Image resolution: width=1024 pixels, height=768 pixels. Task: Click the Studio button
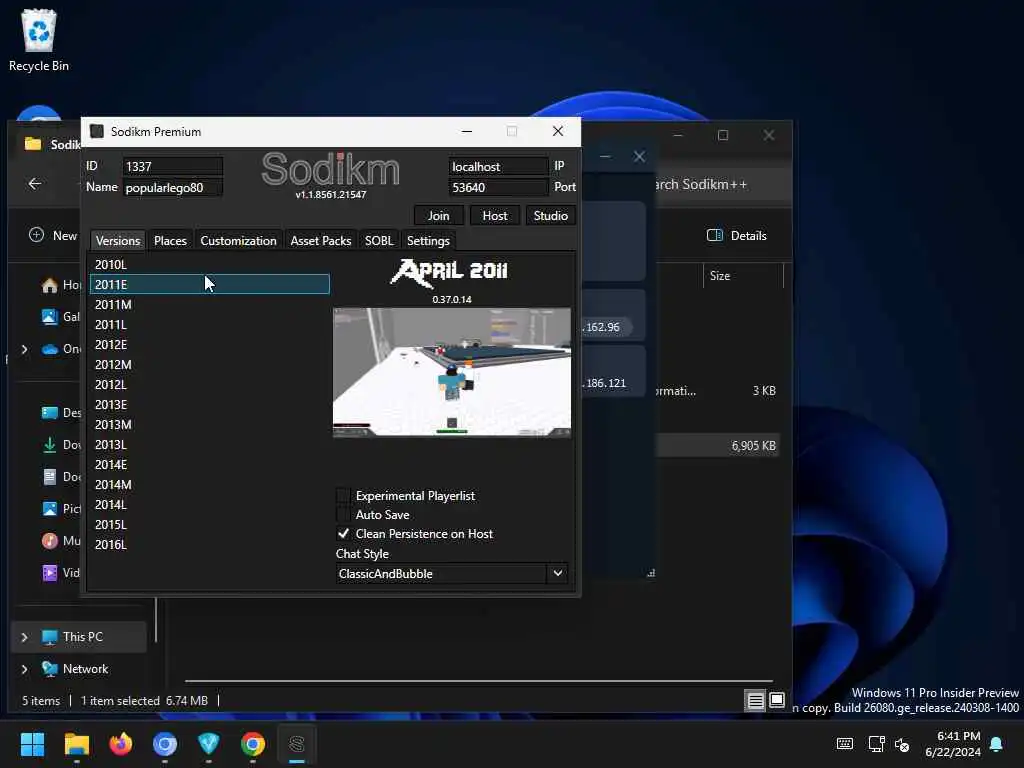pyautogui.click(x=551, y=216)
